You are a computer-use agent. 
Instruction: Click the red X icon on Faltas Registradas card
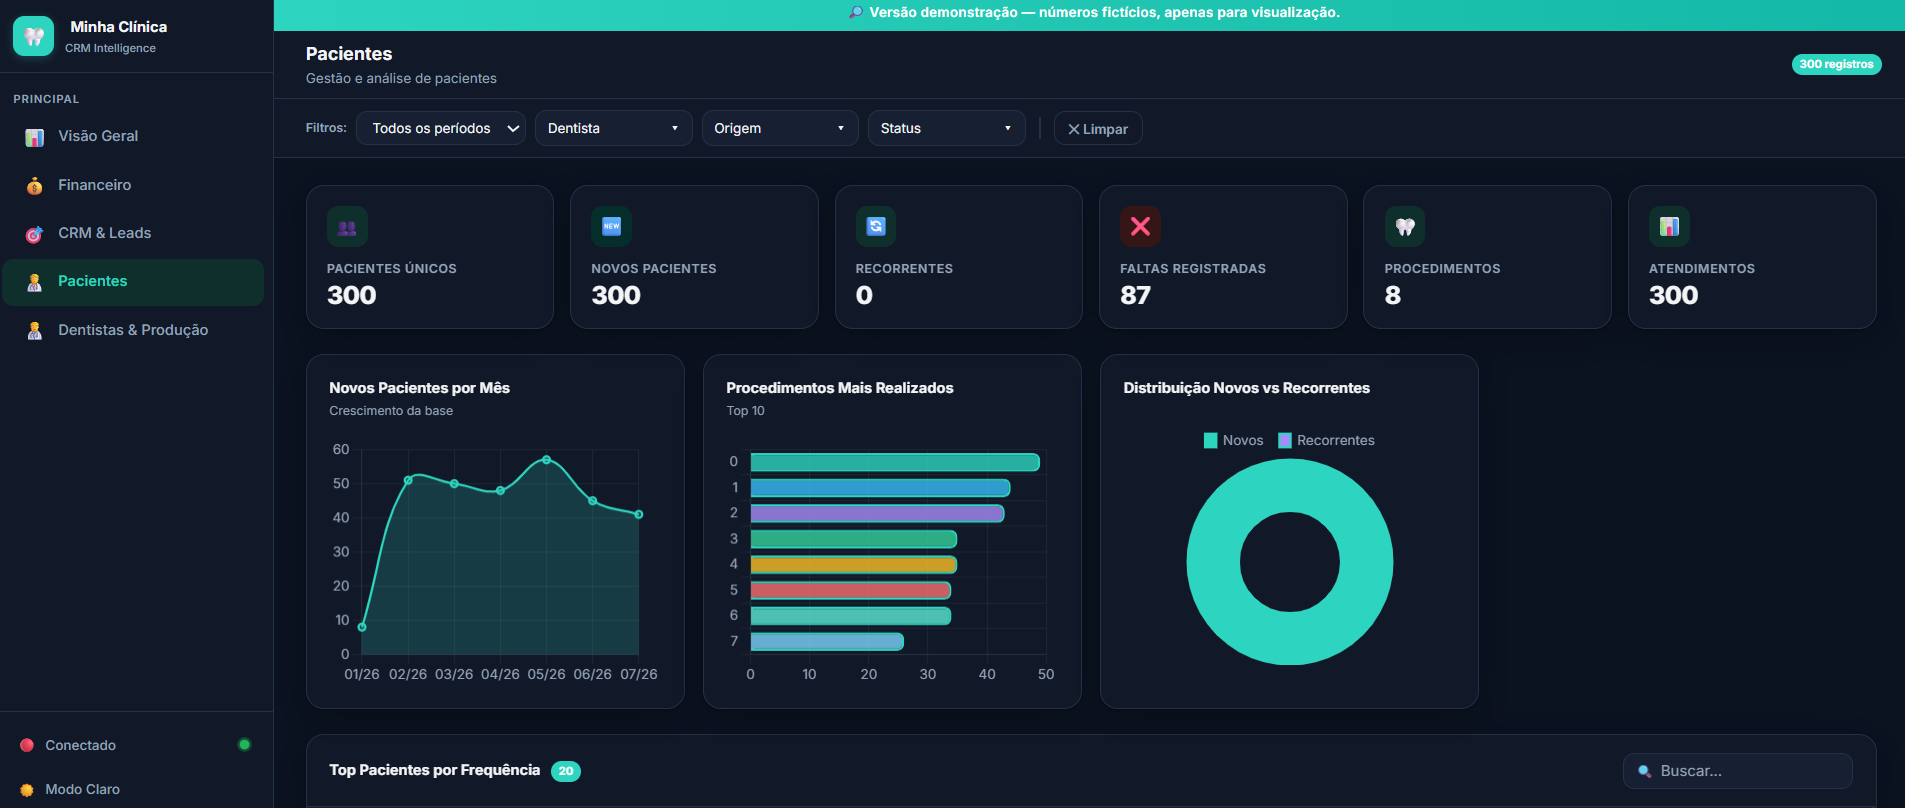click(x=1140, y=227)
